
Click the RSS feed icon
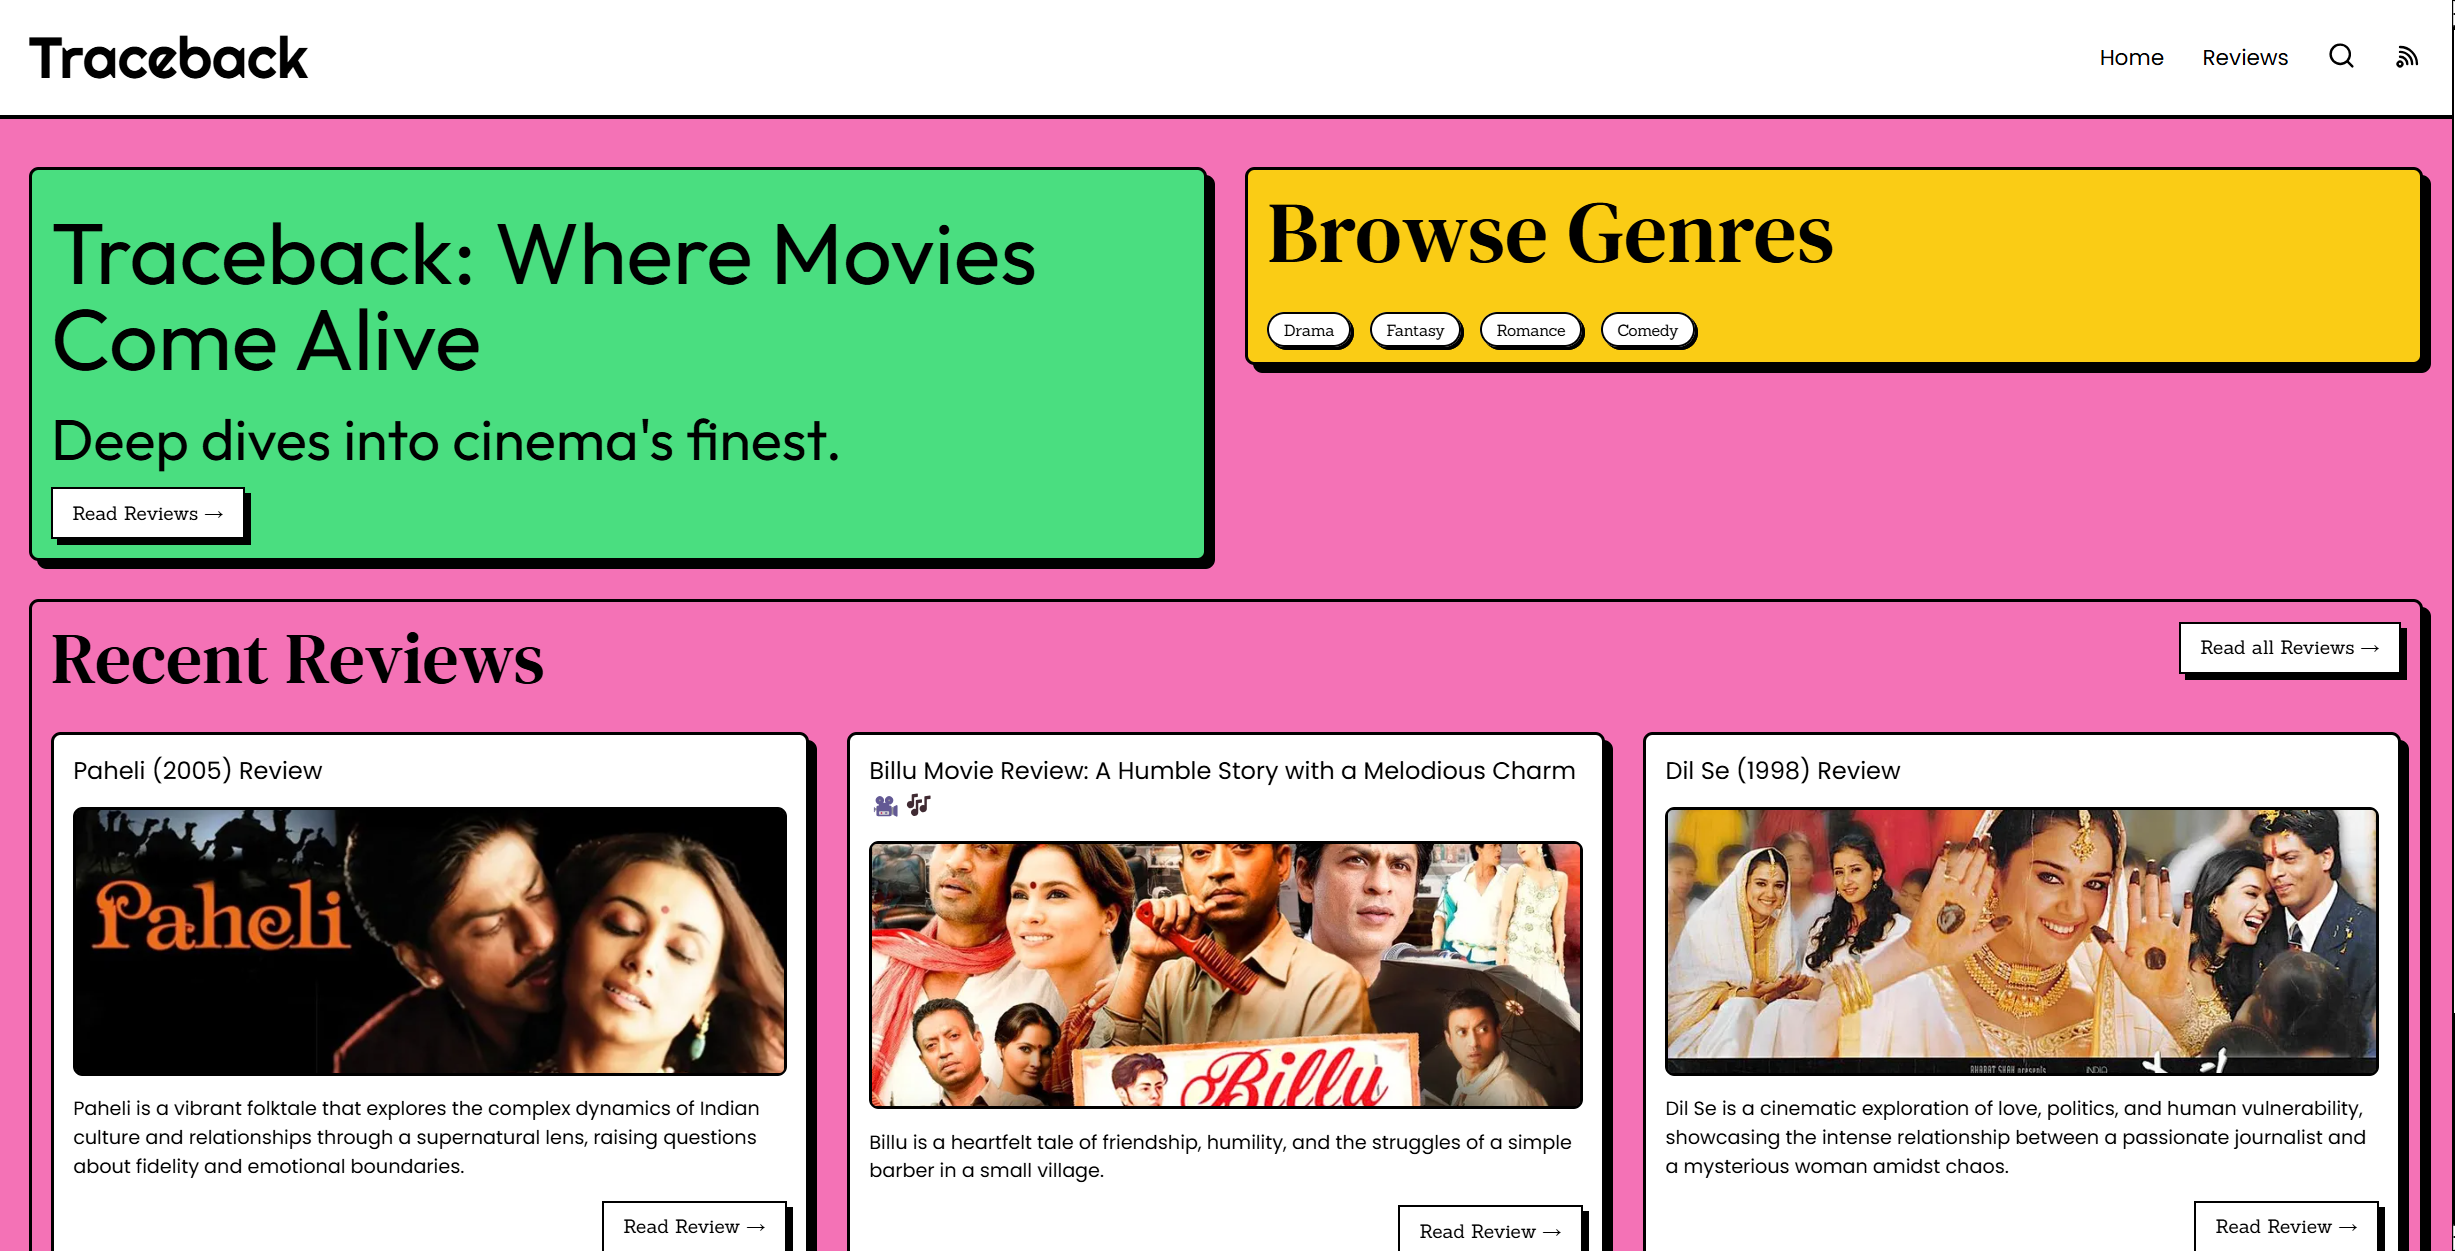tap(2407, 57)
